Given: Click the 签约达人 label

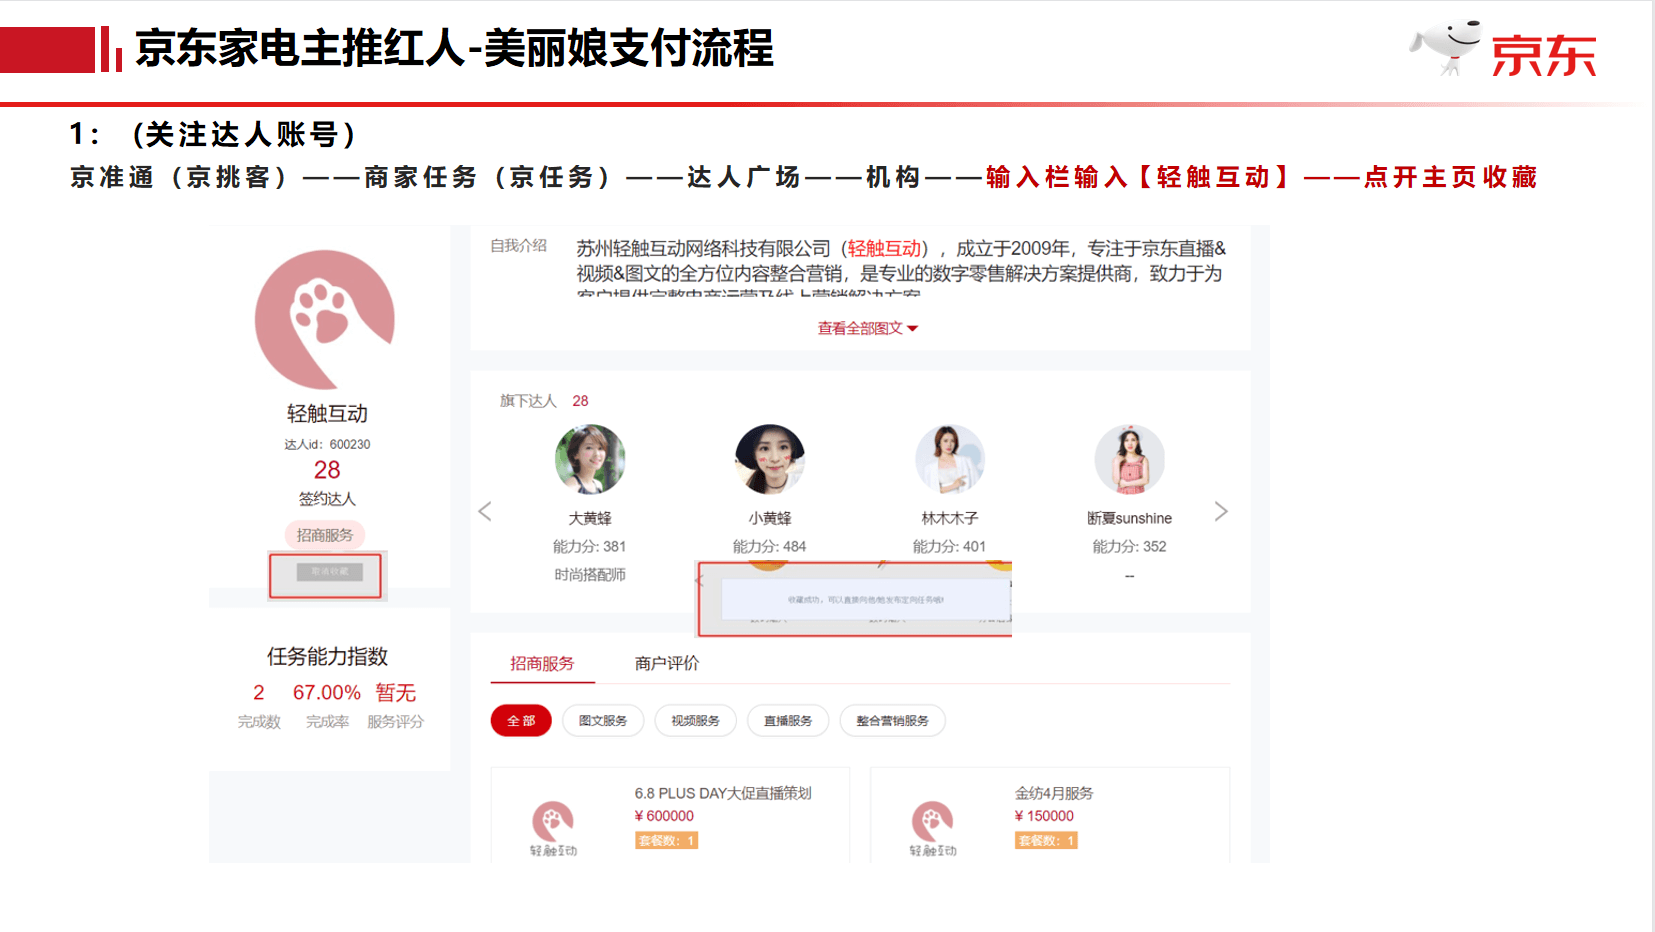Looking at the screenshot, I should pos(327,498).
